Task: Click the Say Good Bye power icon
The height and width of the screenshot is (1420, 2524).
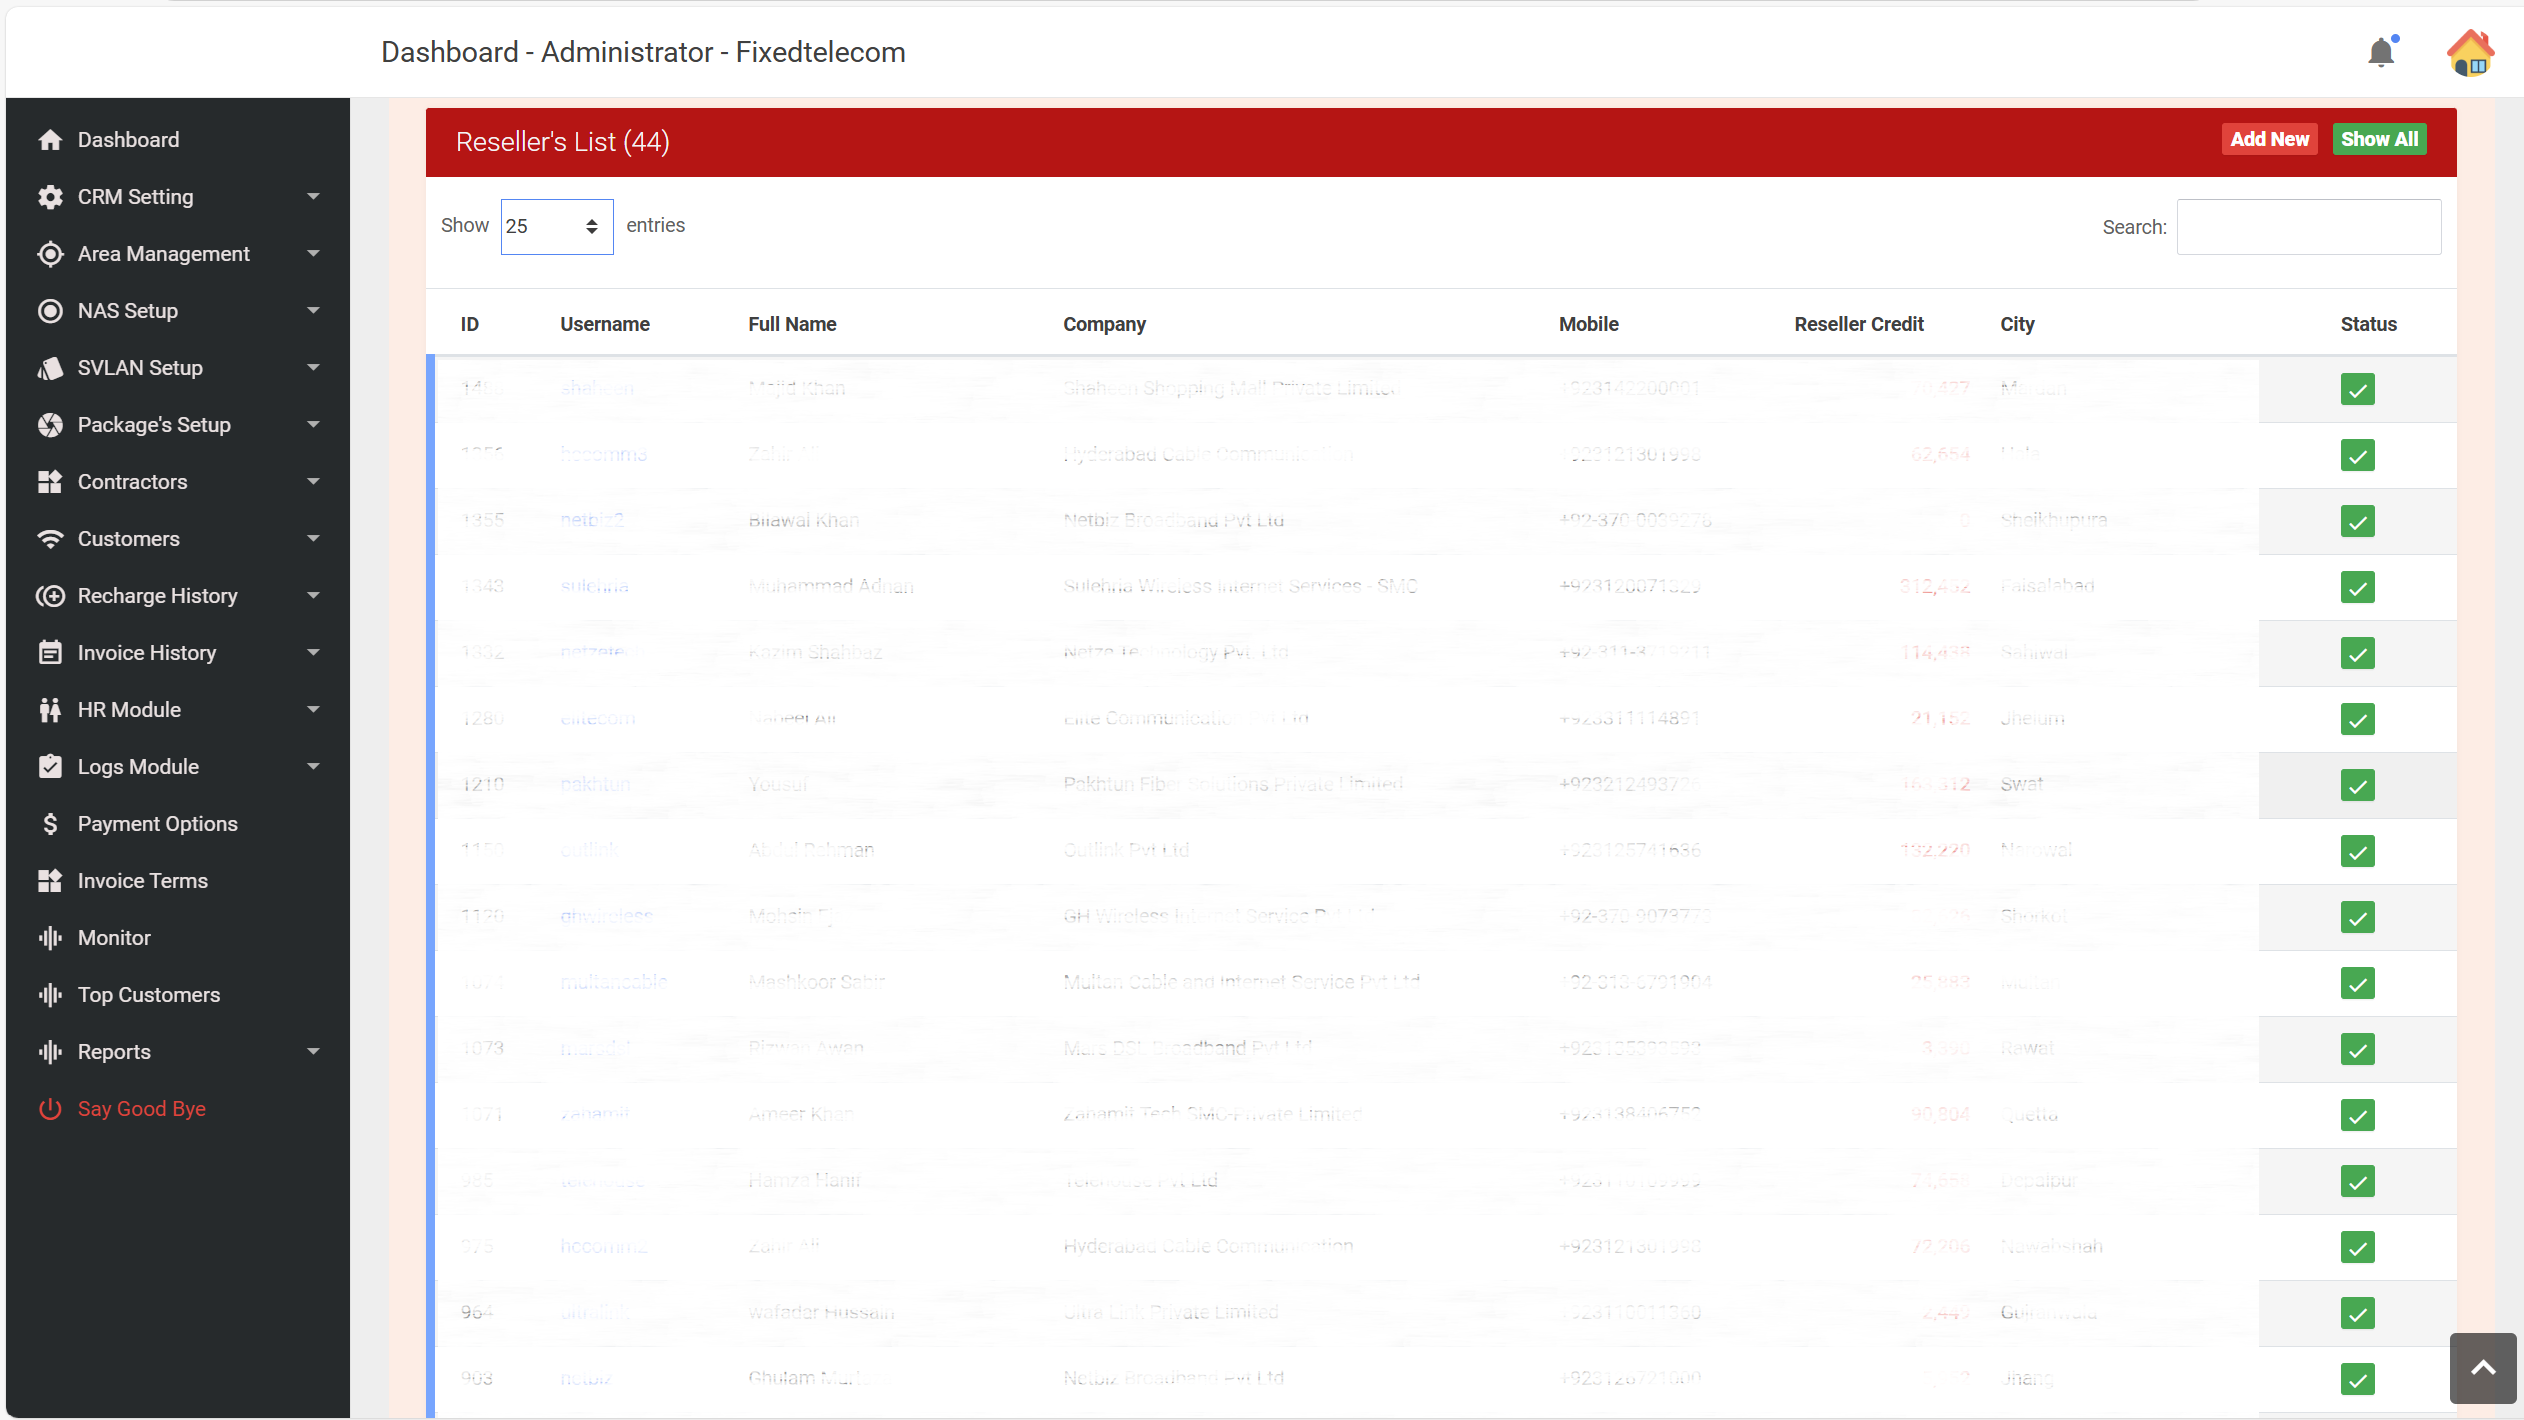Action: [51, 1108]
